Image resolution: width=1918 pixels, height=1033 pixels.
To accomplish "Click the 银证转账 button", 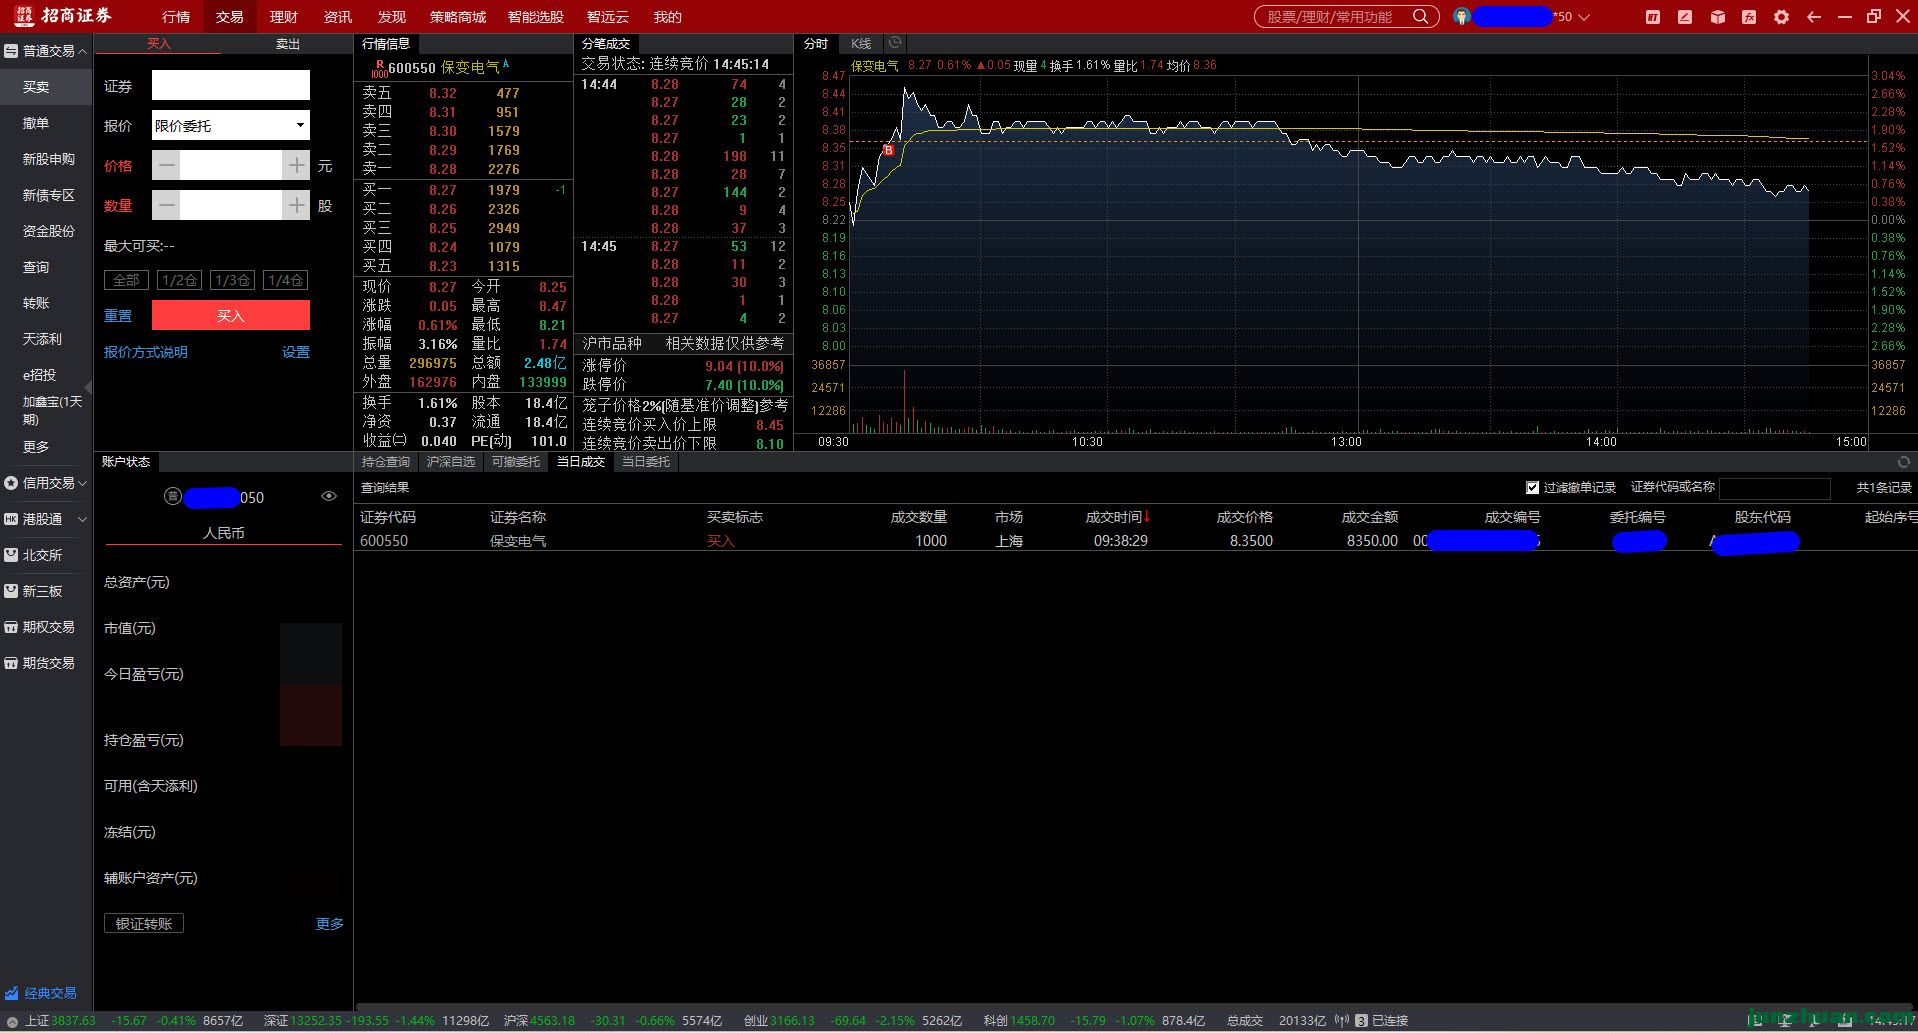I will [144, 924].
